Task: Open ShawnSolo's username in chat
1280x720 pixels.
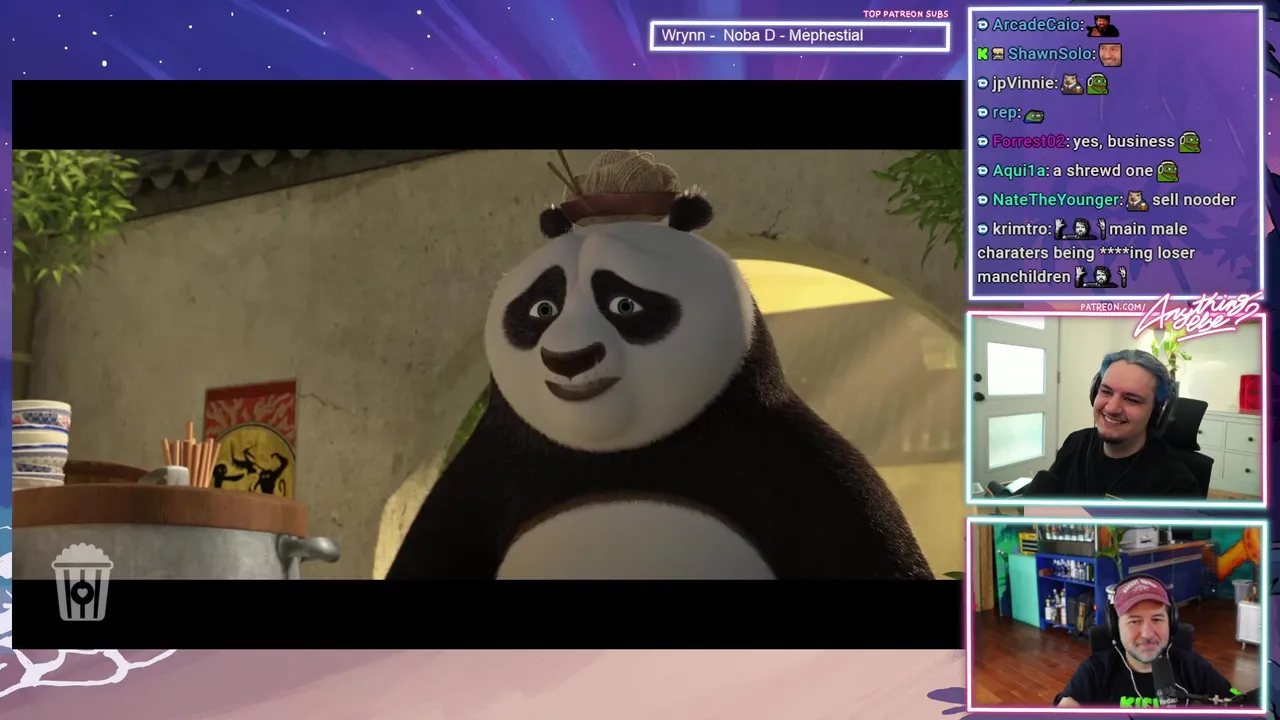Action: [x=1050, y=54]
